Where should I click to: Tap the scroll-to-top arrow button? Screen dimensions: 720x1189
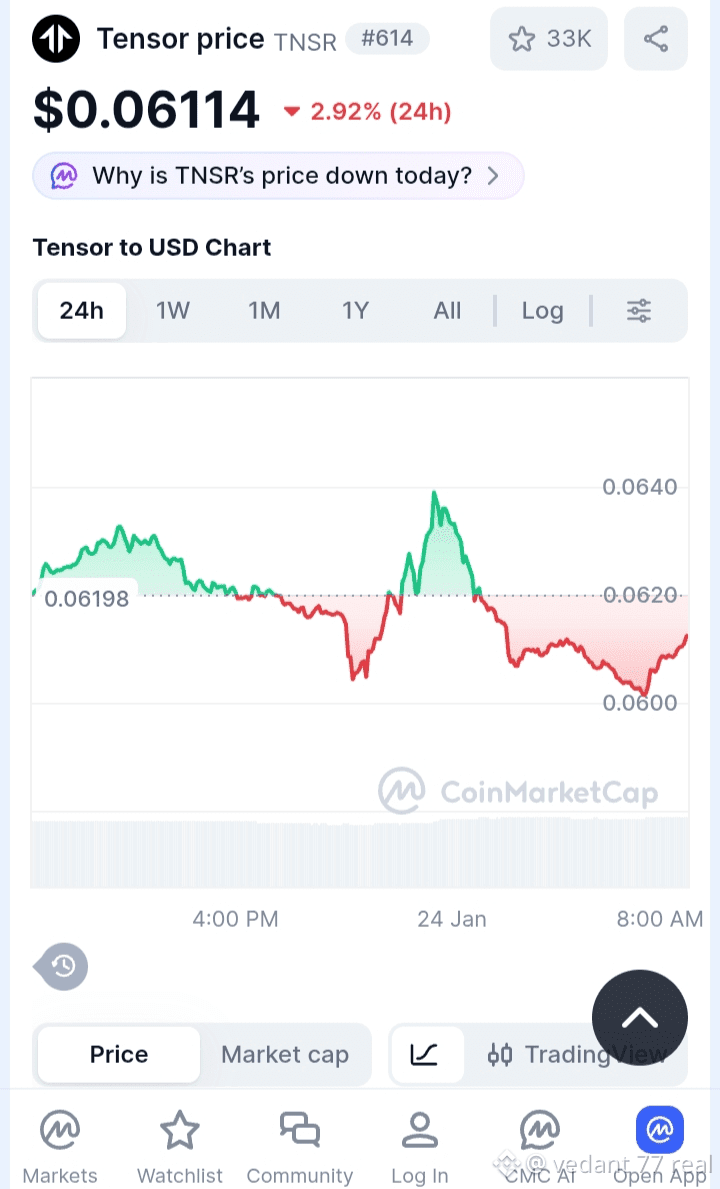pyautogui.click(x=640, y=1018)
